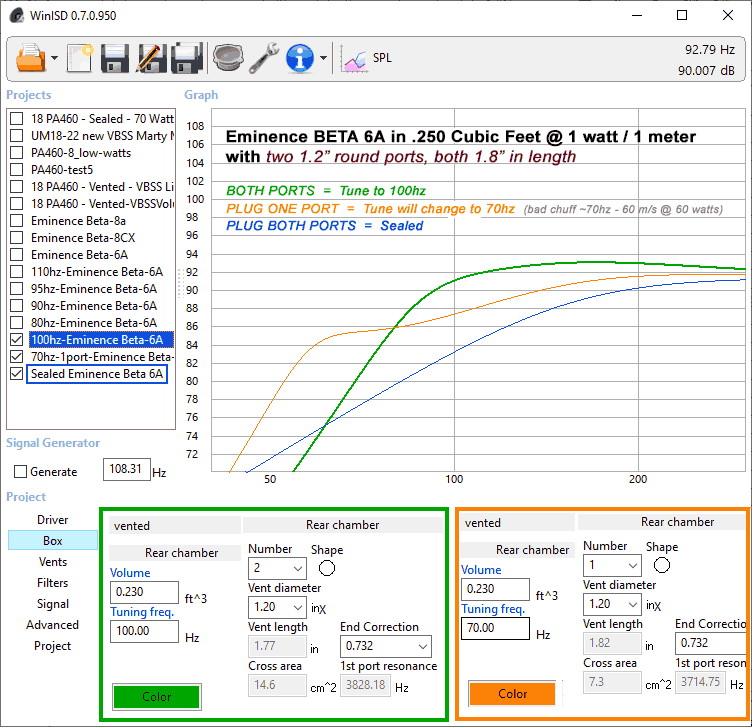Open driver database speaker icon
Screen dimensions: 752x727
pyautogui.click(x=228, y=58)
